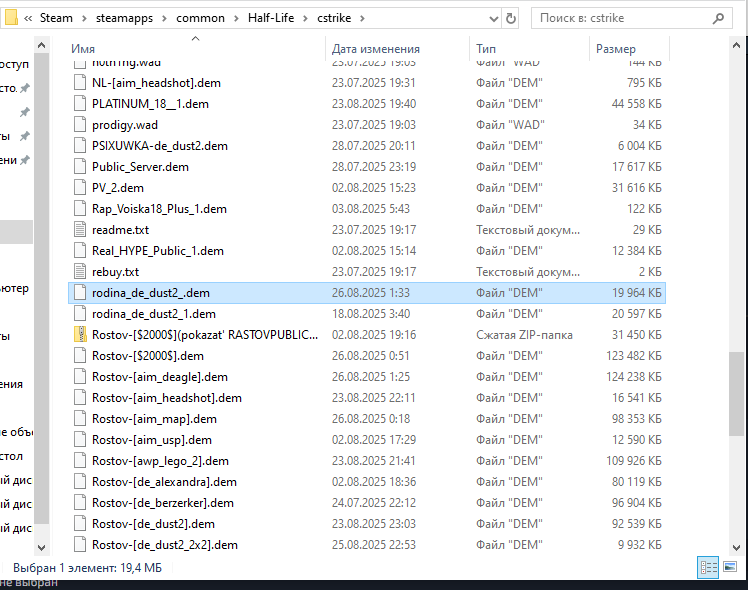
Task: Select the file icon of rodina_de_dust2_.dem
Action: pos(80,293)
